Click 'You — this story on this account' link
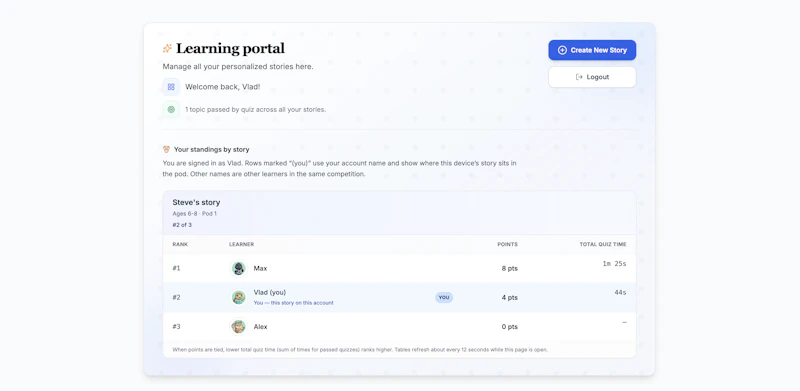This screenshot has height=391, width=800. point(293,303)
